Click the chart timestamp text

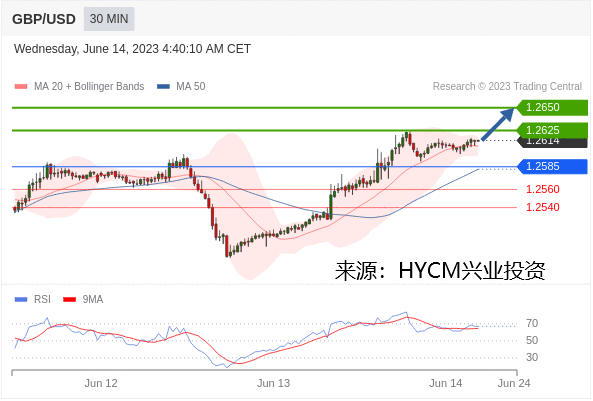pyautogui.click(x=132, y=49)
